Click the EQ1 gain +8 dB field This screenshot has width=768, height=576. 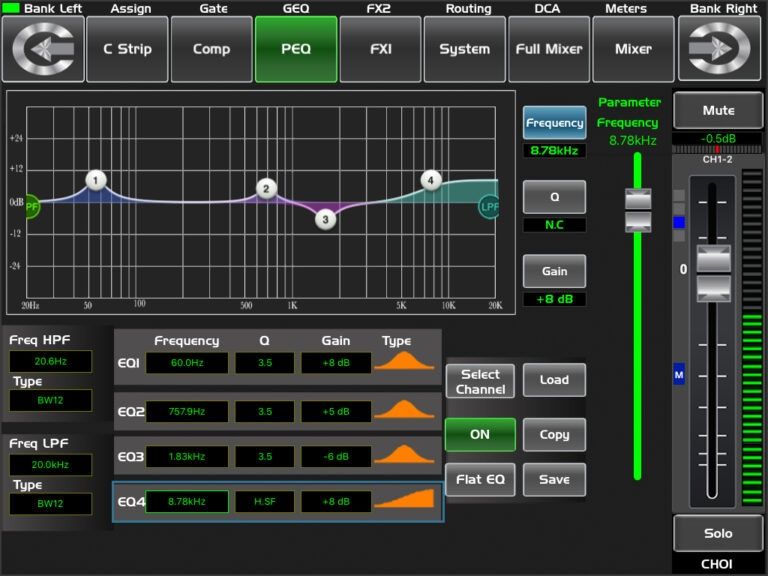click(336, 363)
